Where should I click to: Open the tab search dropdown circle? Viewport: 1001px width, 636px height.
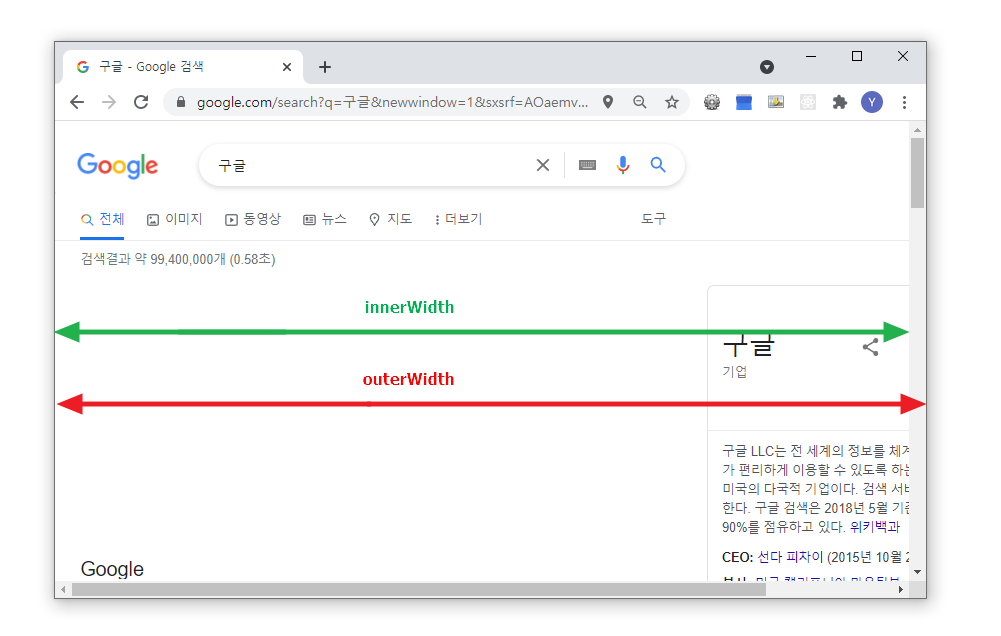(767, 67)
